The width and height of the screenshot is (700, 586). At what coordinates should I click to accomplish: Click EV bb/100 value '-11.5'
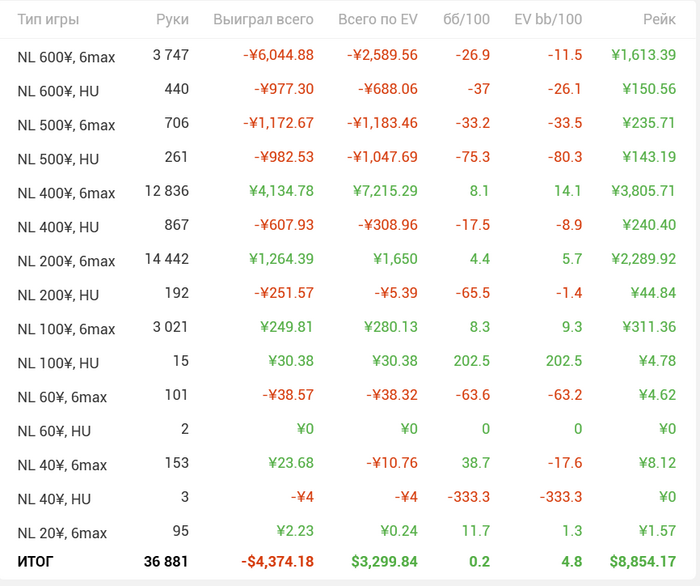565,55
